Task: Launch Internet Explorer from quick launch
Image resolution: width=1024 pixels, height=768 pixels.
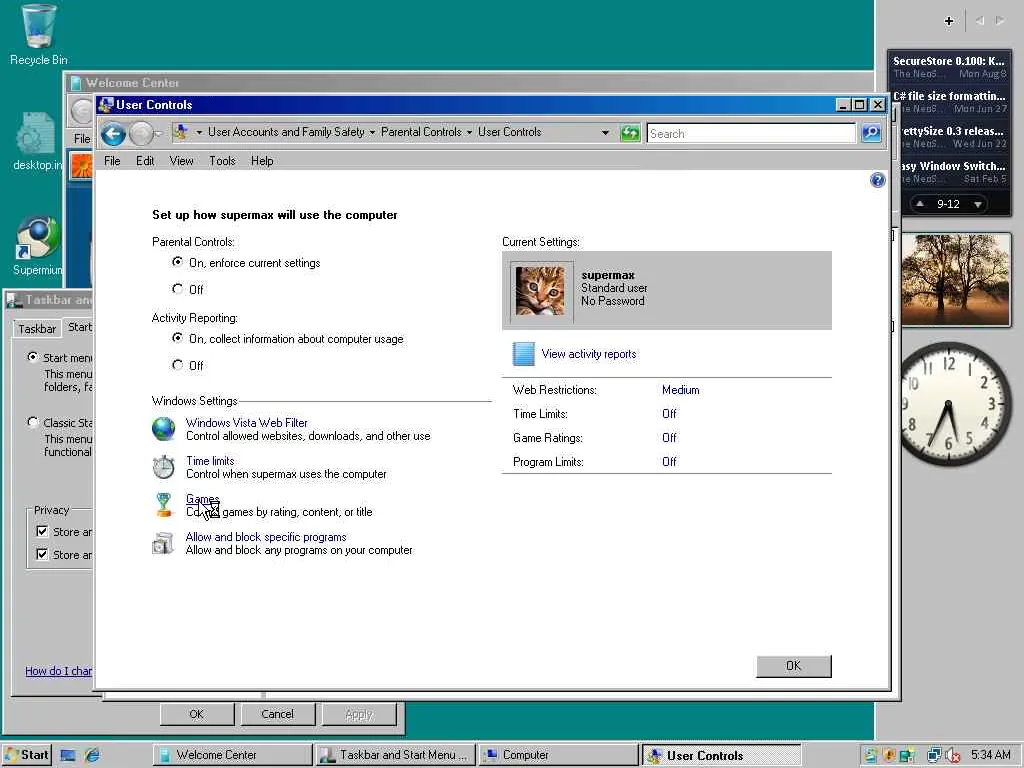Action: point(92,755)
